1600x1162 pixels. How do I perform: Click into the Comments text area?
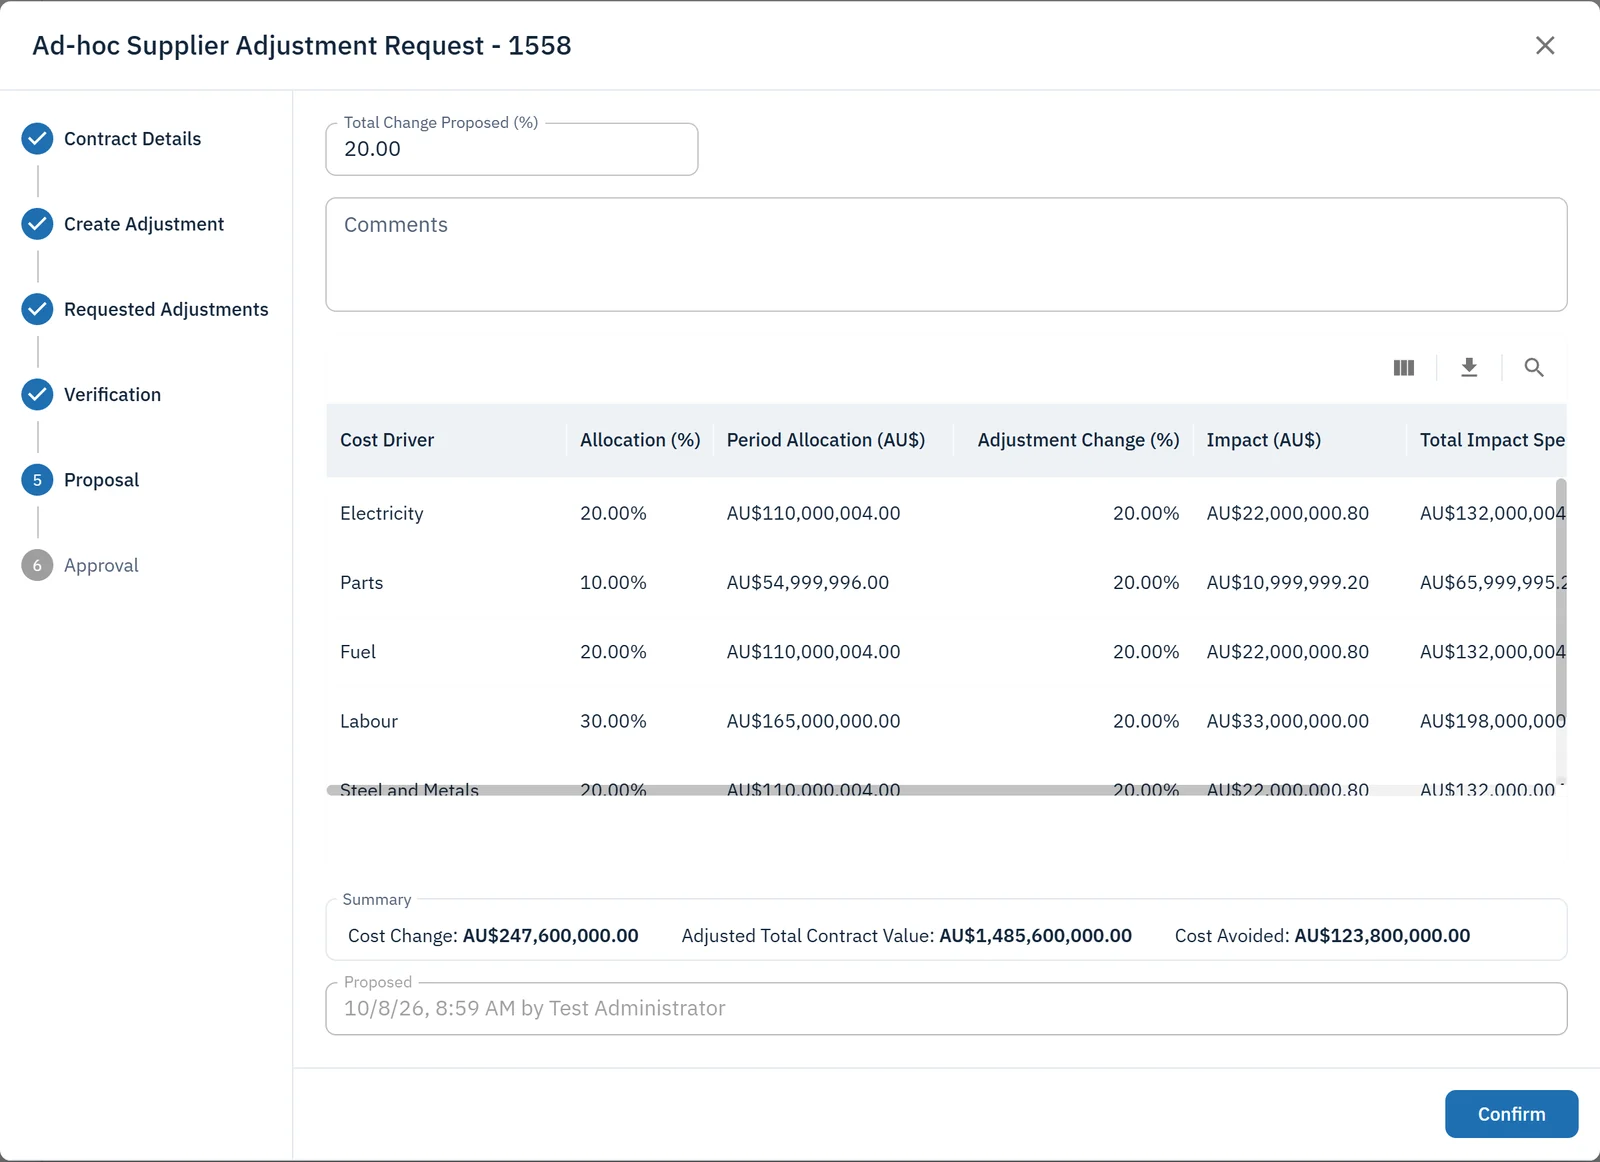(946, 254)
